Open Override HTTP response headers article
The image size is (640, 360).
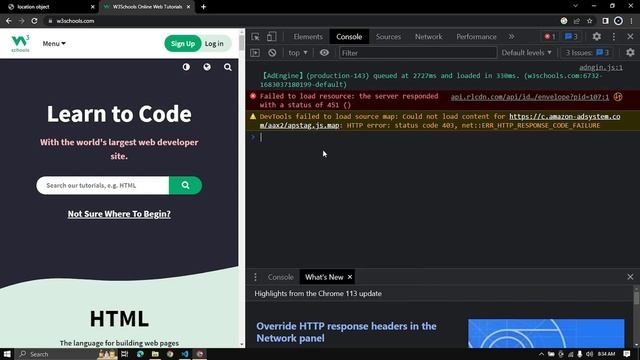click(346, 332)
